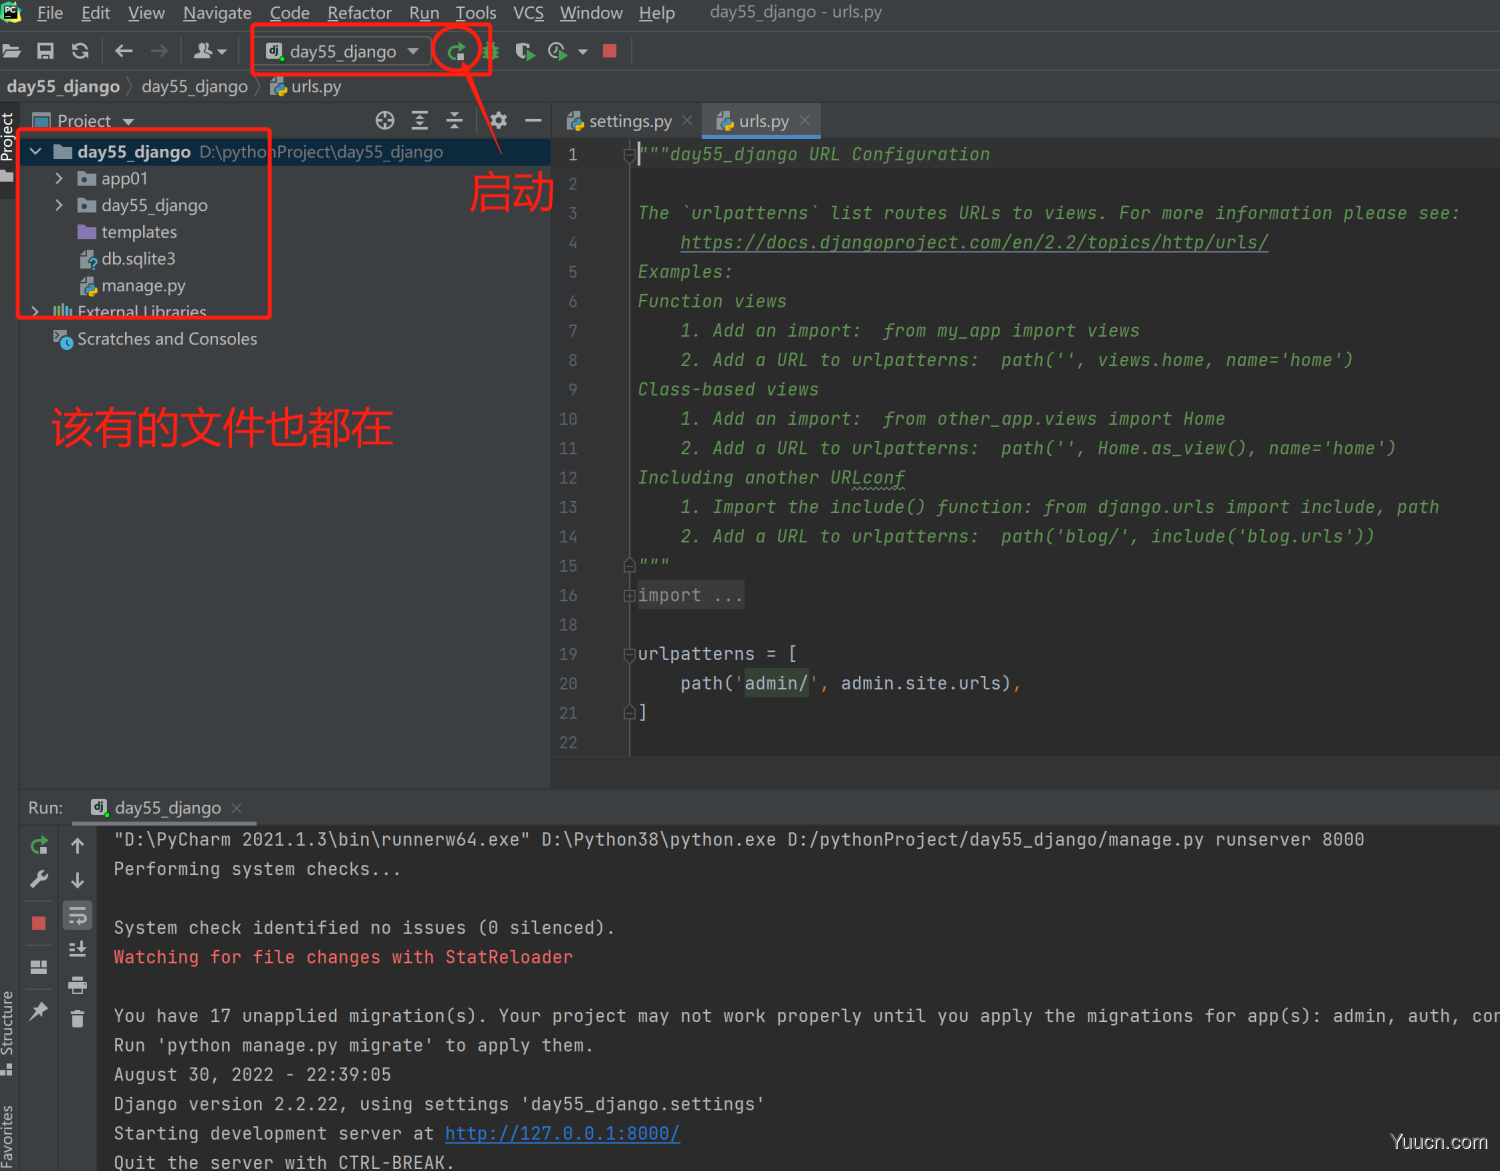Close the urls.py tab
Image resolution: width=1500 pixels, height=1171 pixels.
tap(805, 121)
